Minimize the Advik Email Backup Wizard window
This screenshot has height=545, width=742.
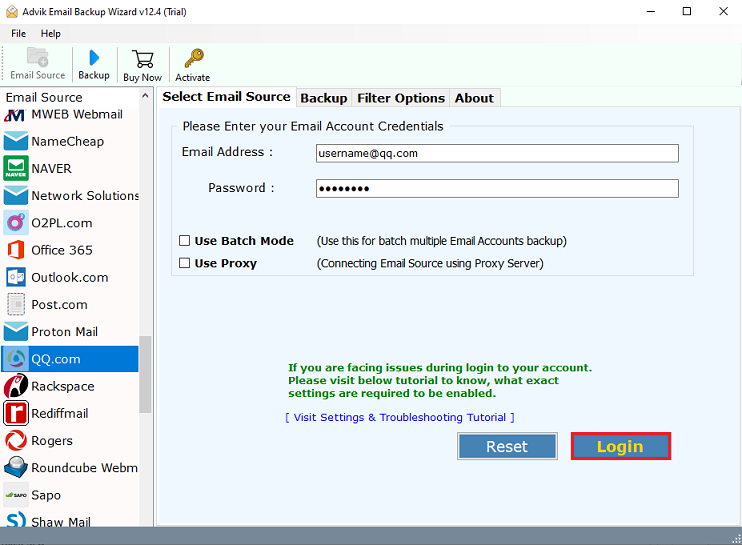[651, 11]
